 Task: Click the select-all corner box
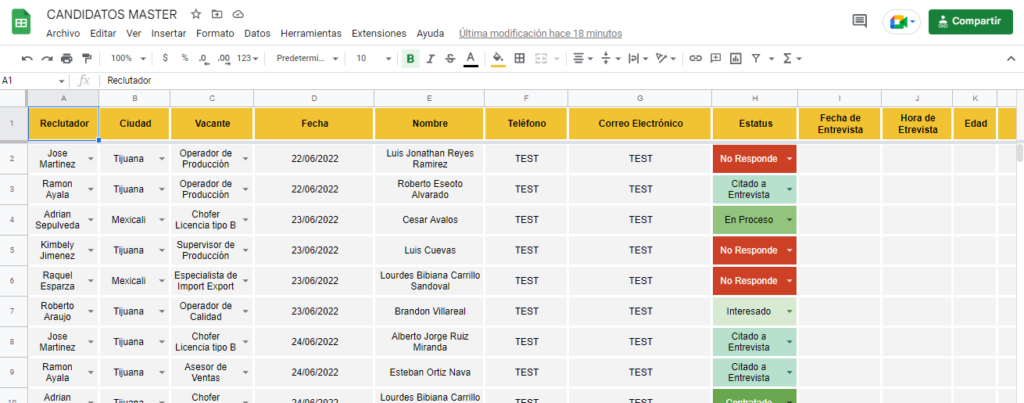(x=13, y=98)
